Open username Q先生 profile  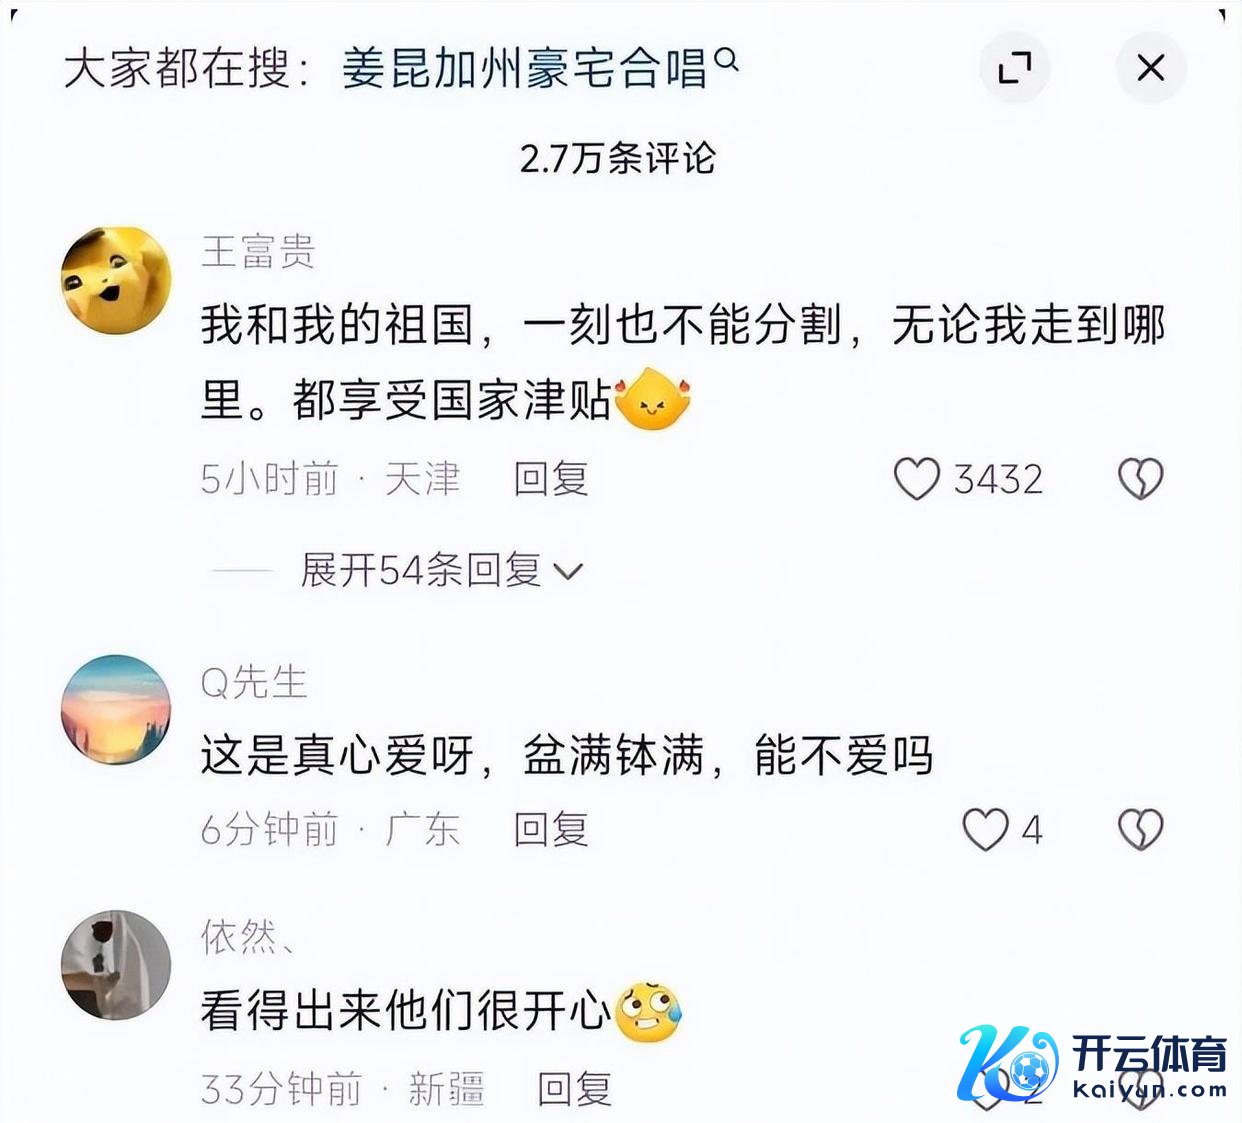[x=254, y=683]
